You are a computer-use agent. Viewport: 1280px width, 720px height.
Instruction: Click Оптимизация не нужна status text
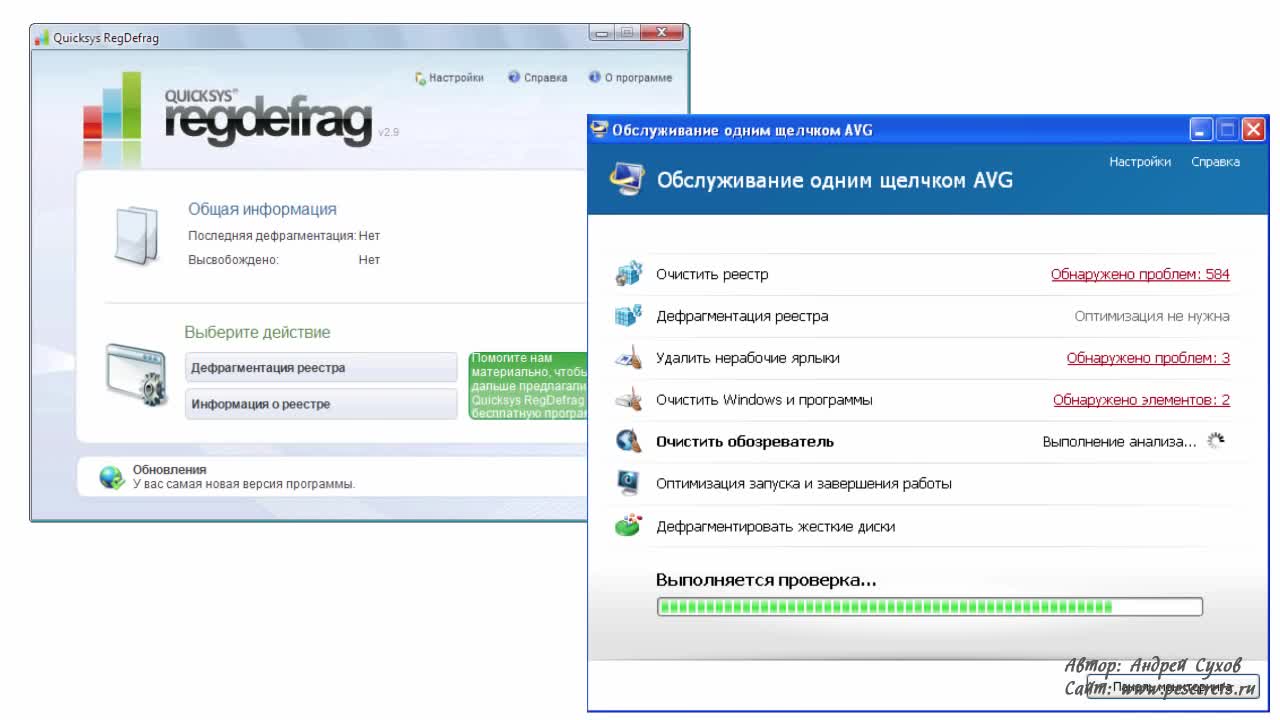click(x=1152, y=316)
